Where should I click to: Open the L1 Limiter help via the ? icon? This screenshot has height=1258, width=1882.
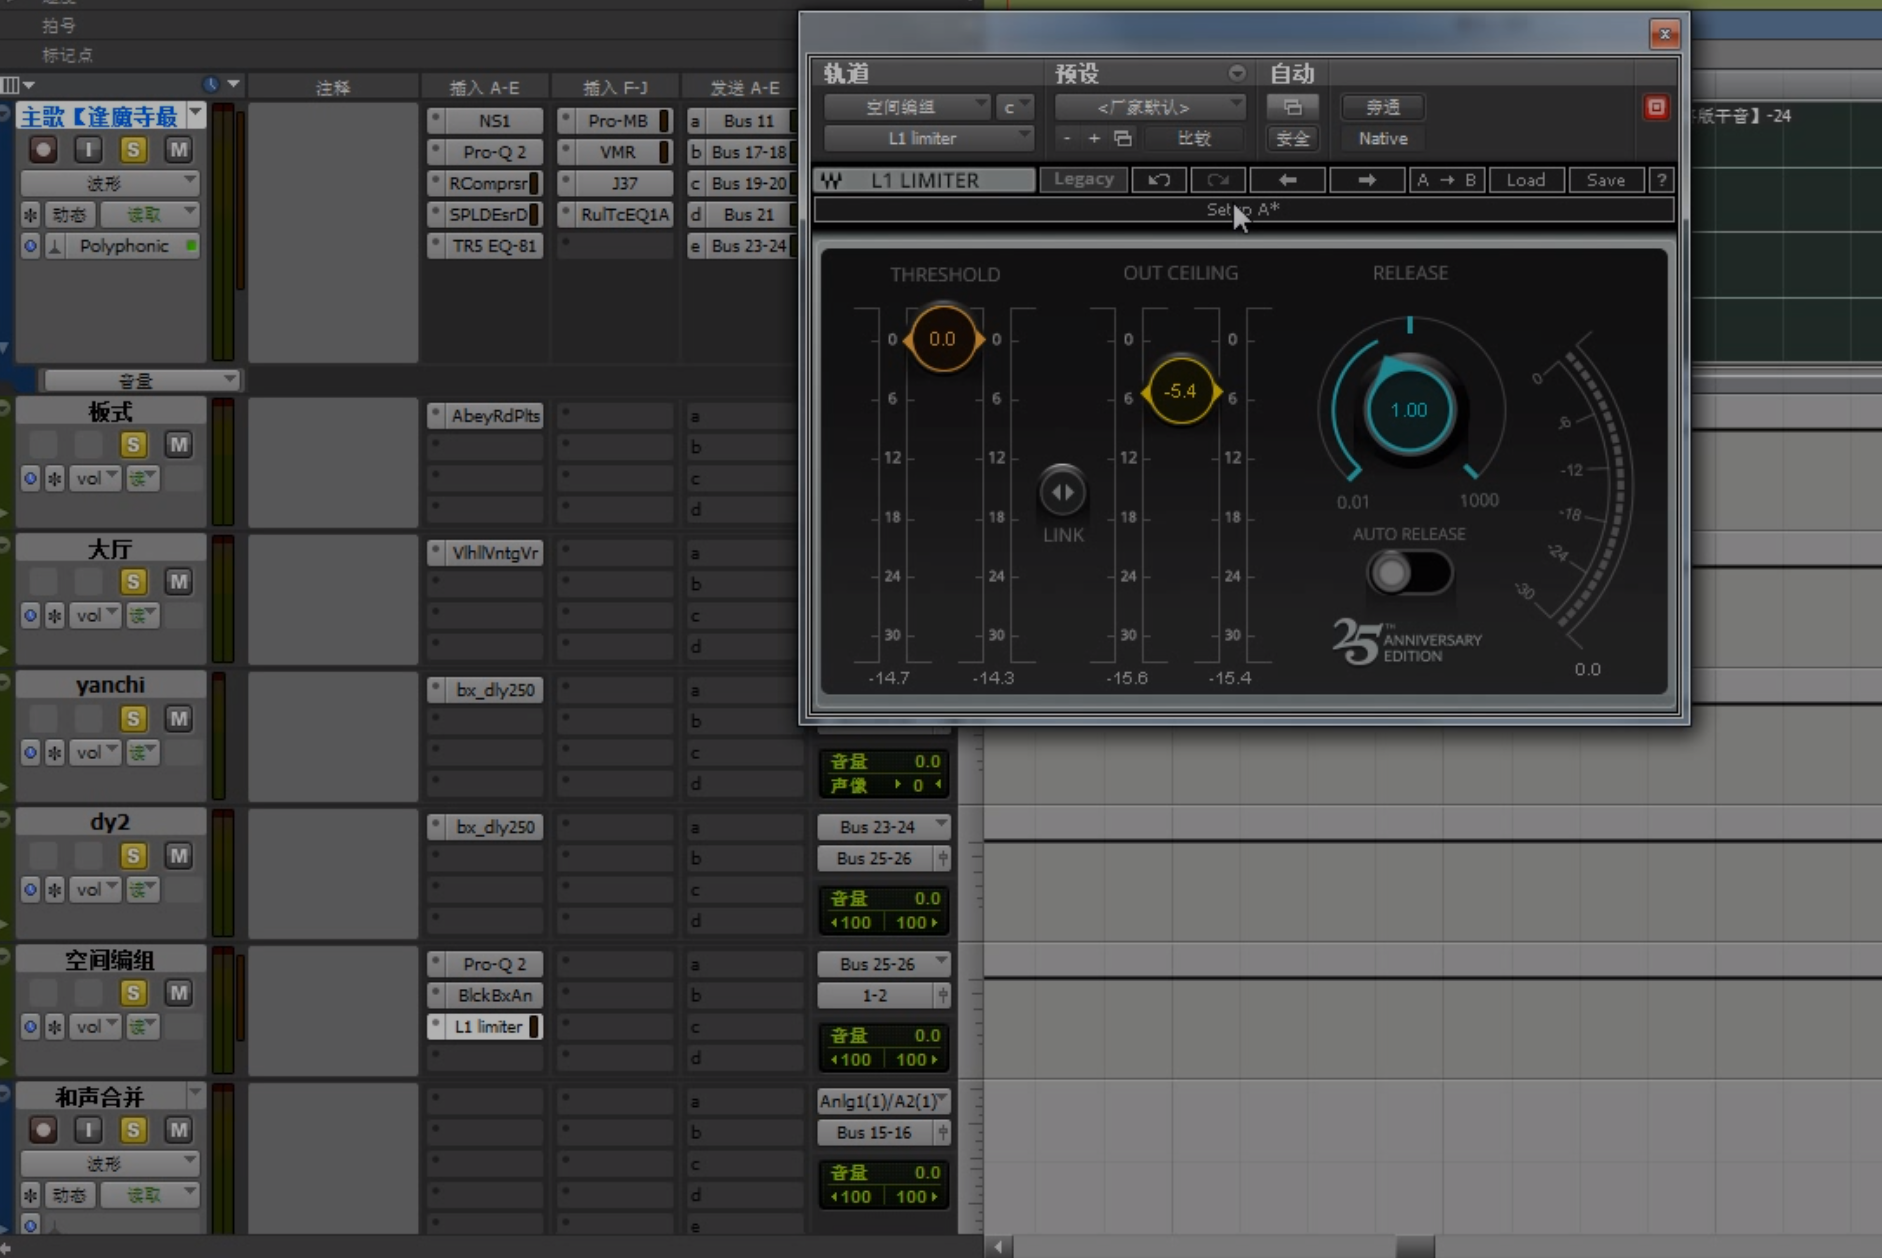(1660, 180)
